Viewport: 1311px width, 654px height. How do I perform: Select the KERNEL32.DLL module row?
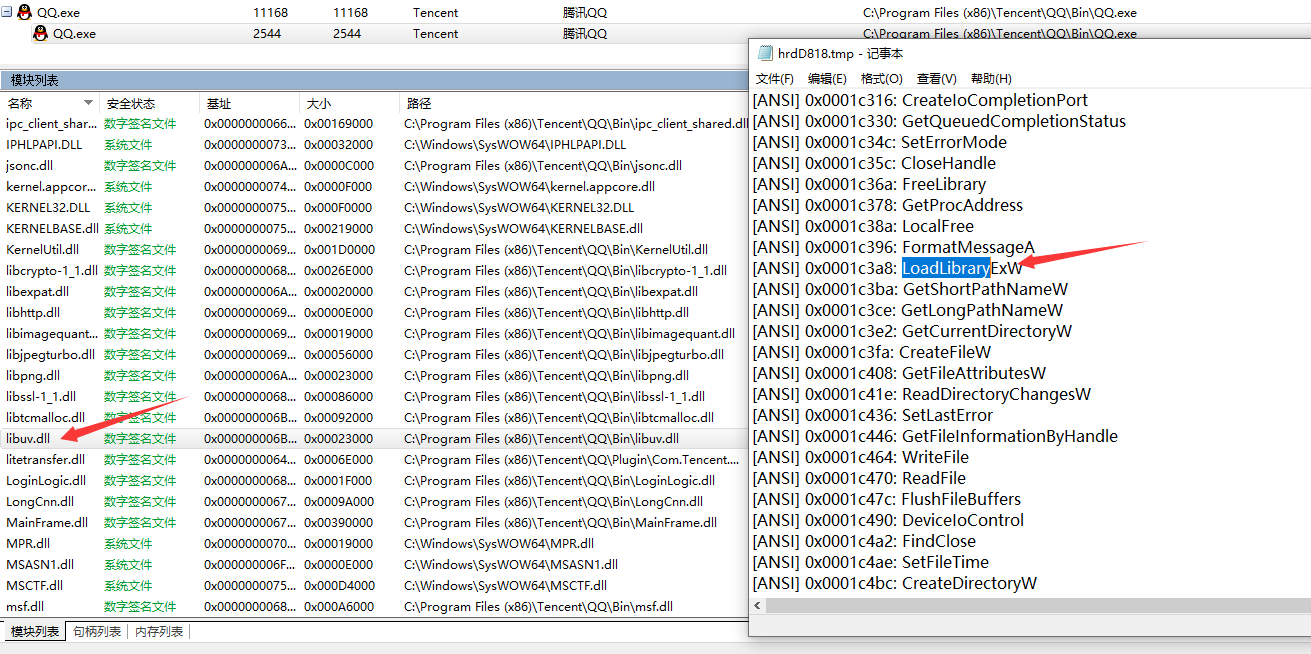pyautogui.click(x=374, y=208)
